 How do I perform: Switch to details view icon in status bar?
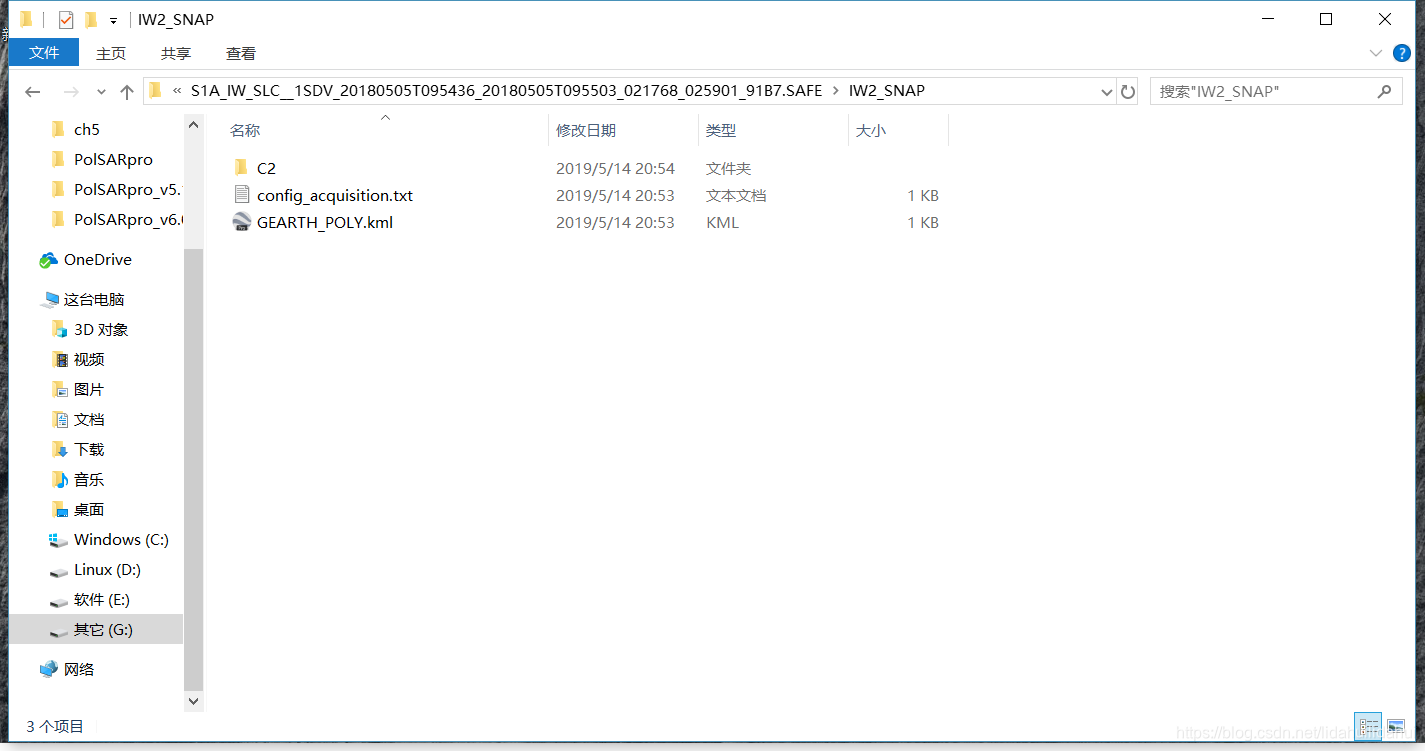click(x=1369, y=727)
